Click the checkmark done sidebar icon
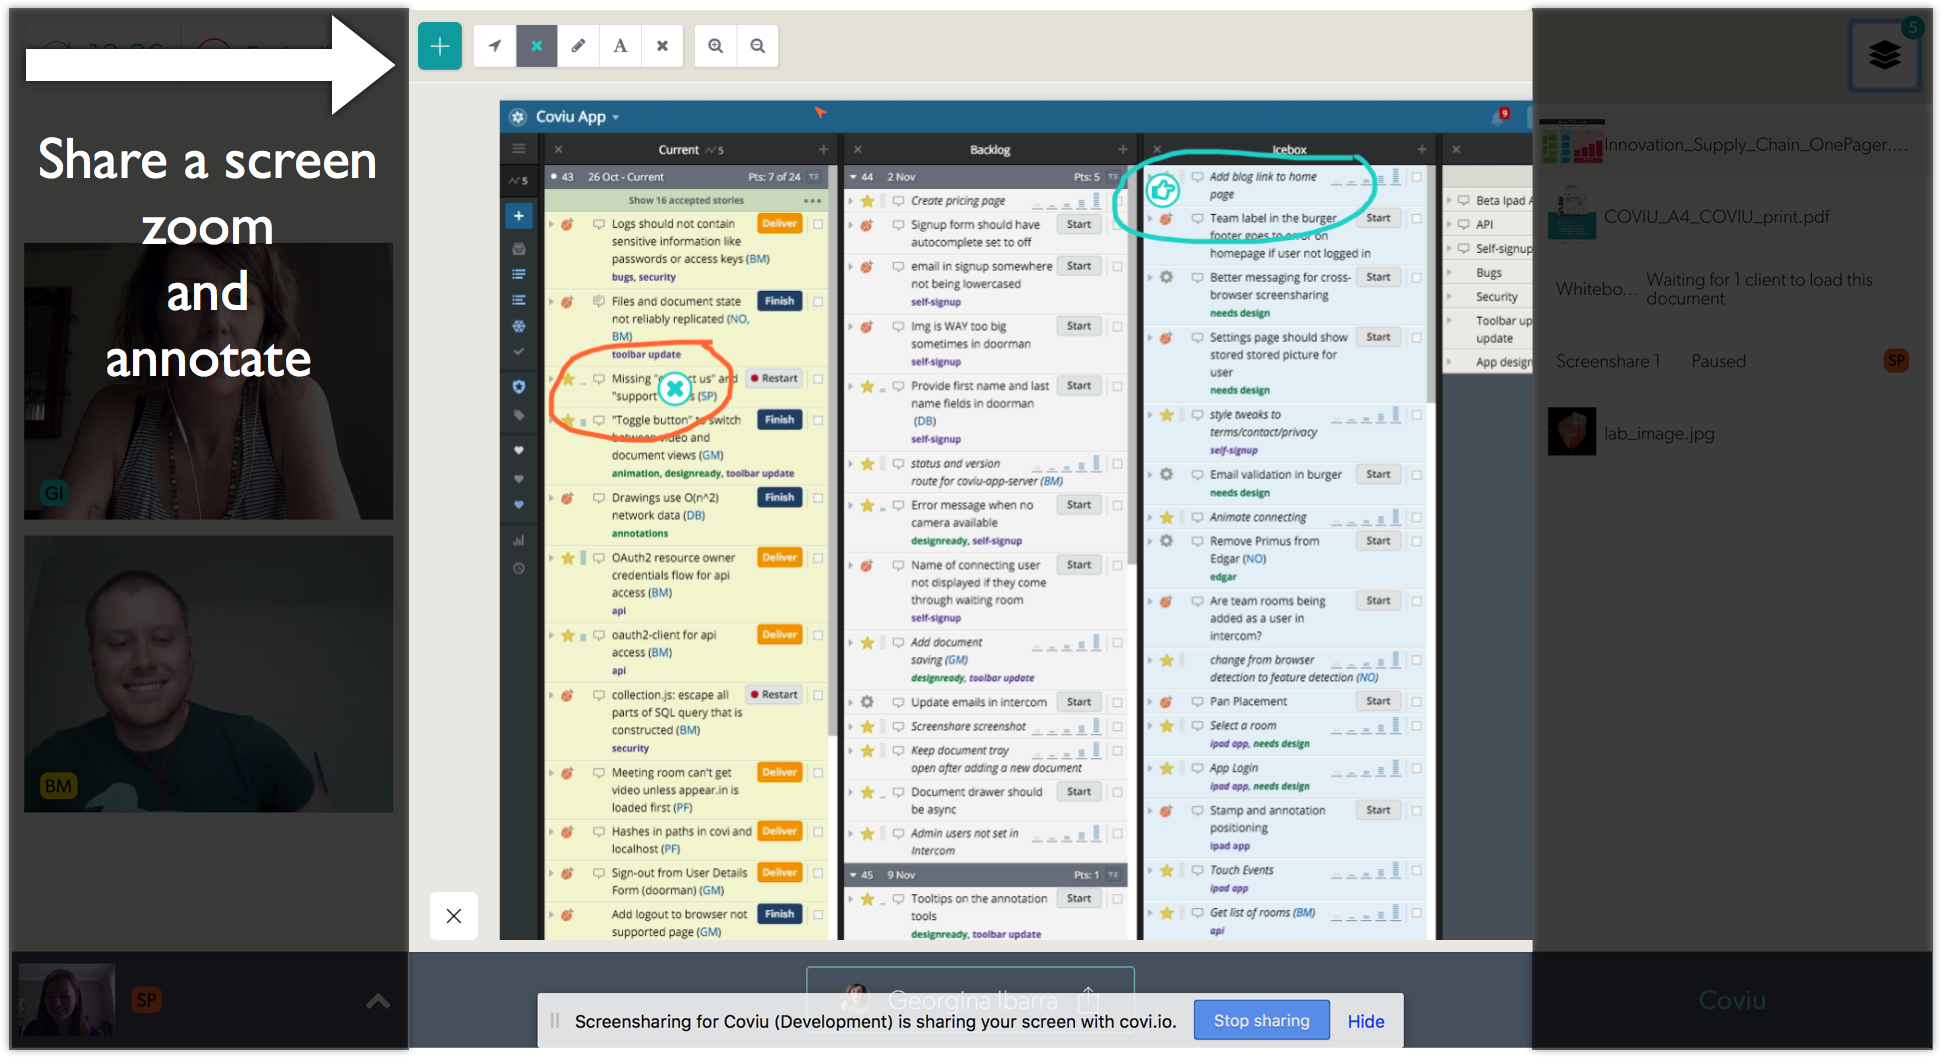Image resolution: width=1941 pixels, height=1058 pixels. pyautogui.click(x=518, y=352)
